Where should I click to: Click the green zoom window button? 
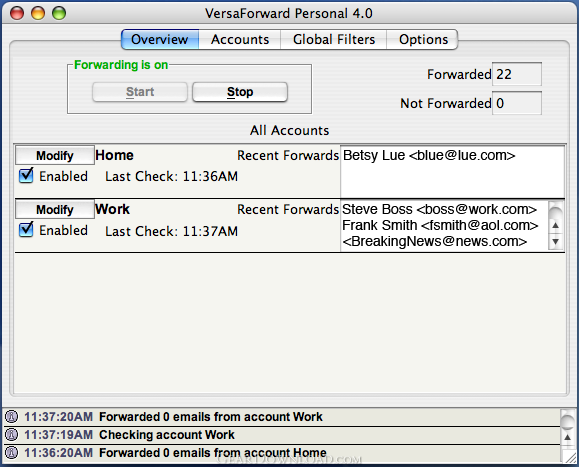point(59,13)
